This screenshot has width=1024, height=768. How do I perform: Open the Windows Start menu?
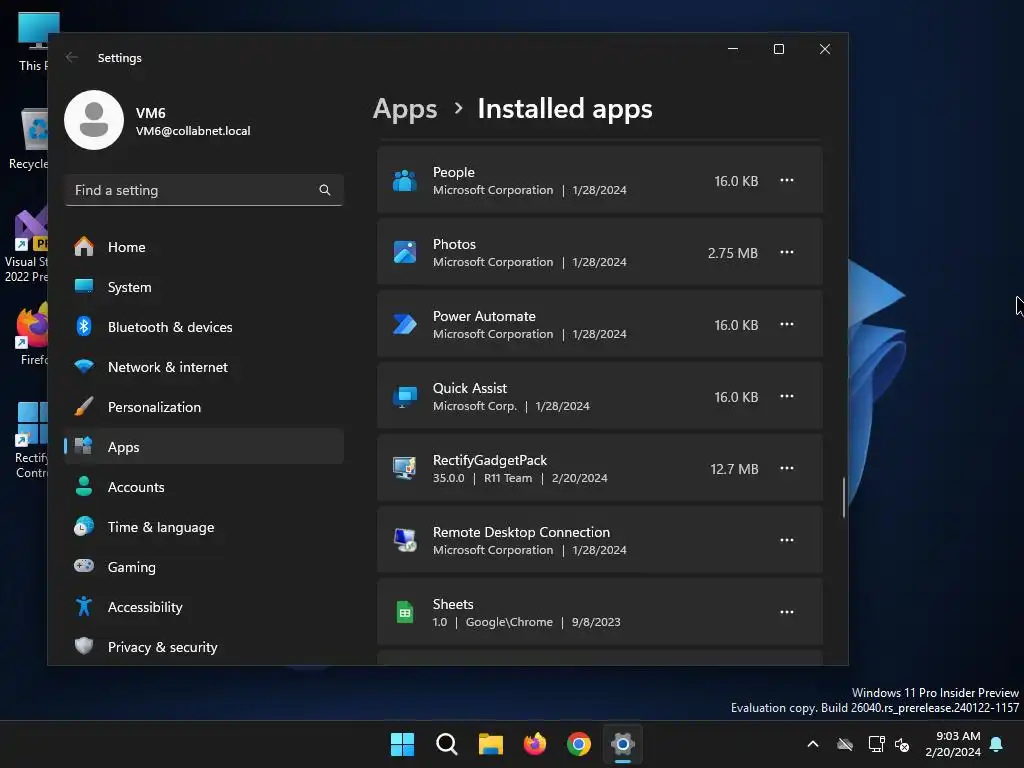pos(402,744)
